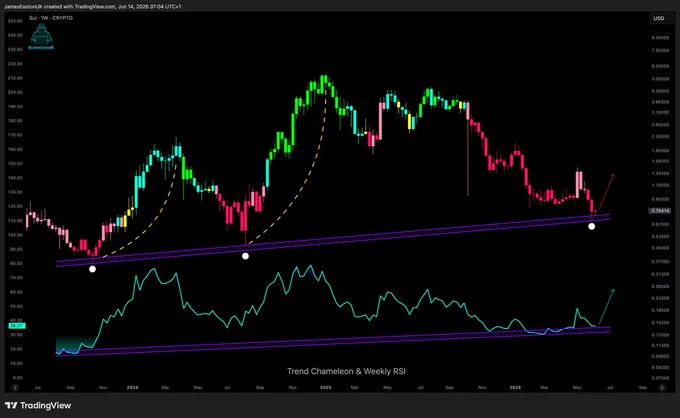Click the 5.00000 label on right price axis
The image size is (680, 418).
pyautogui.click(x=660, y=79)
